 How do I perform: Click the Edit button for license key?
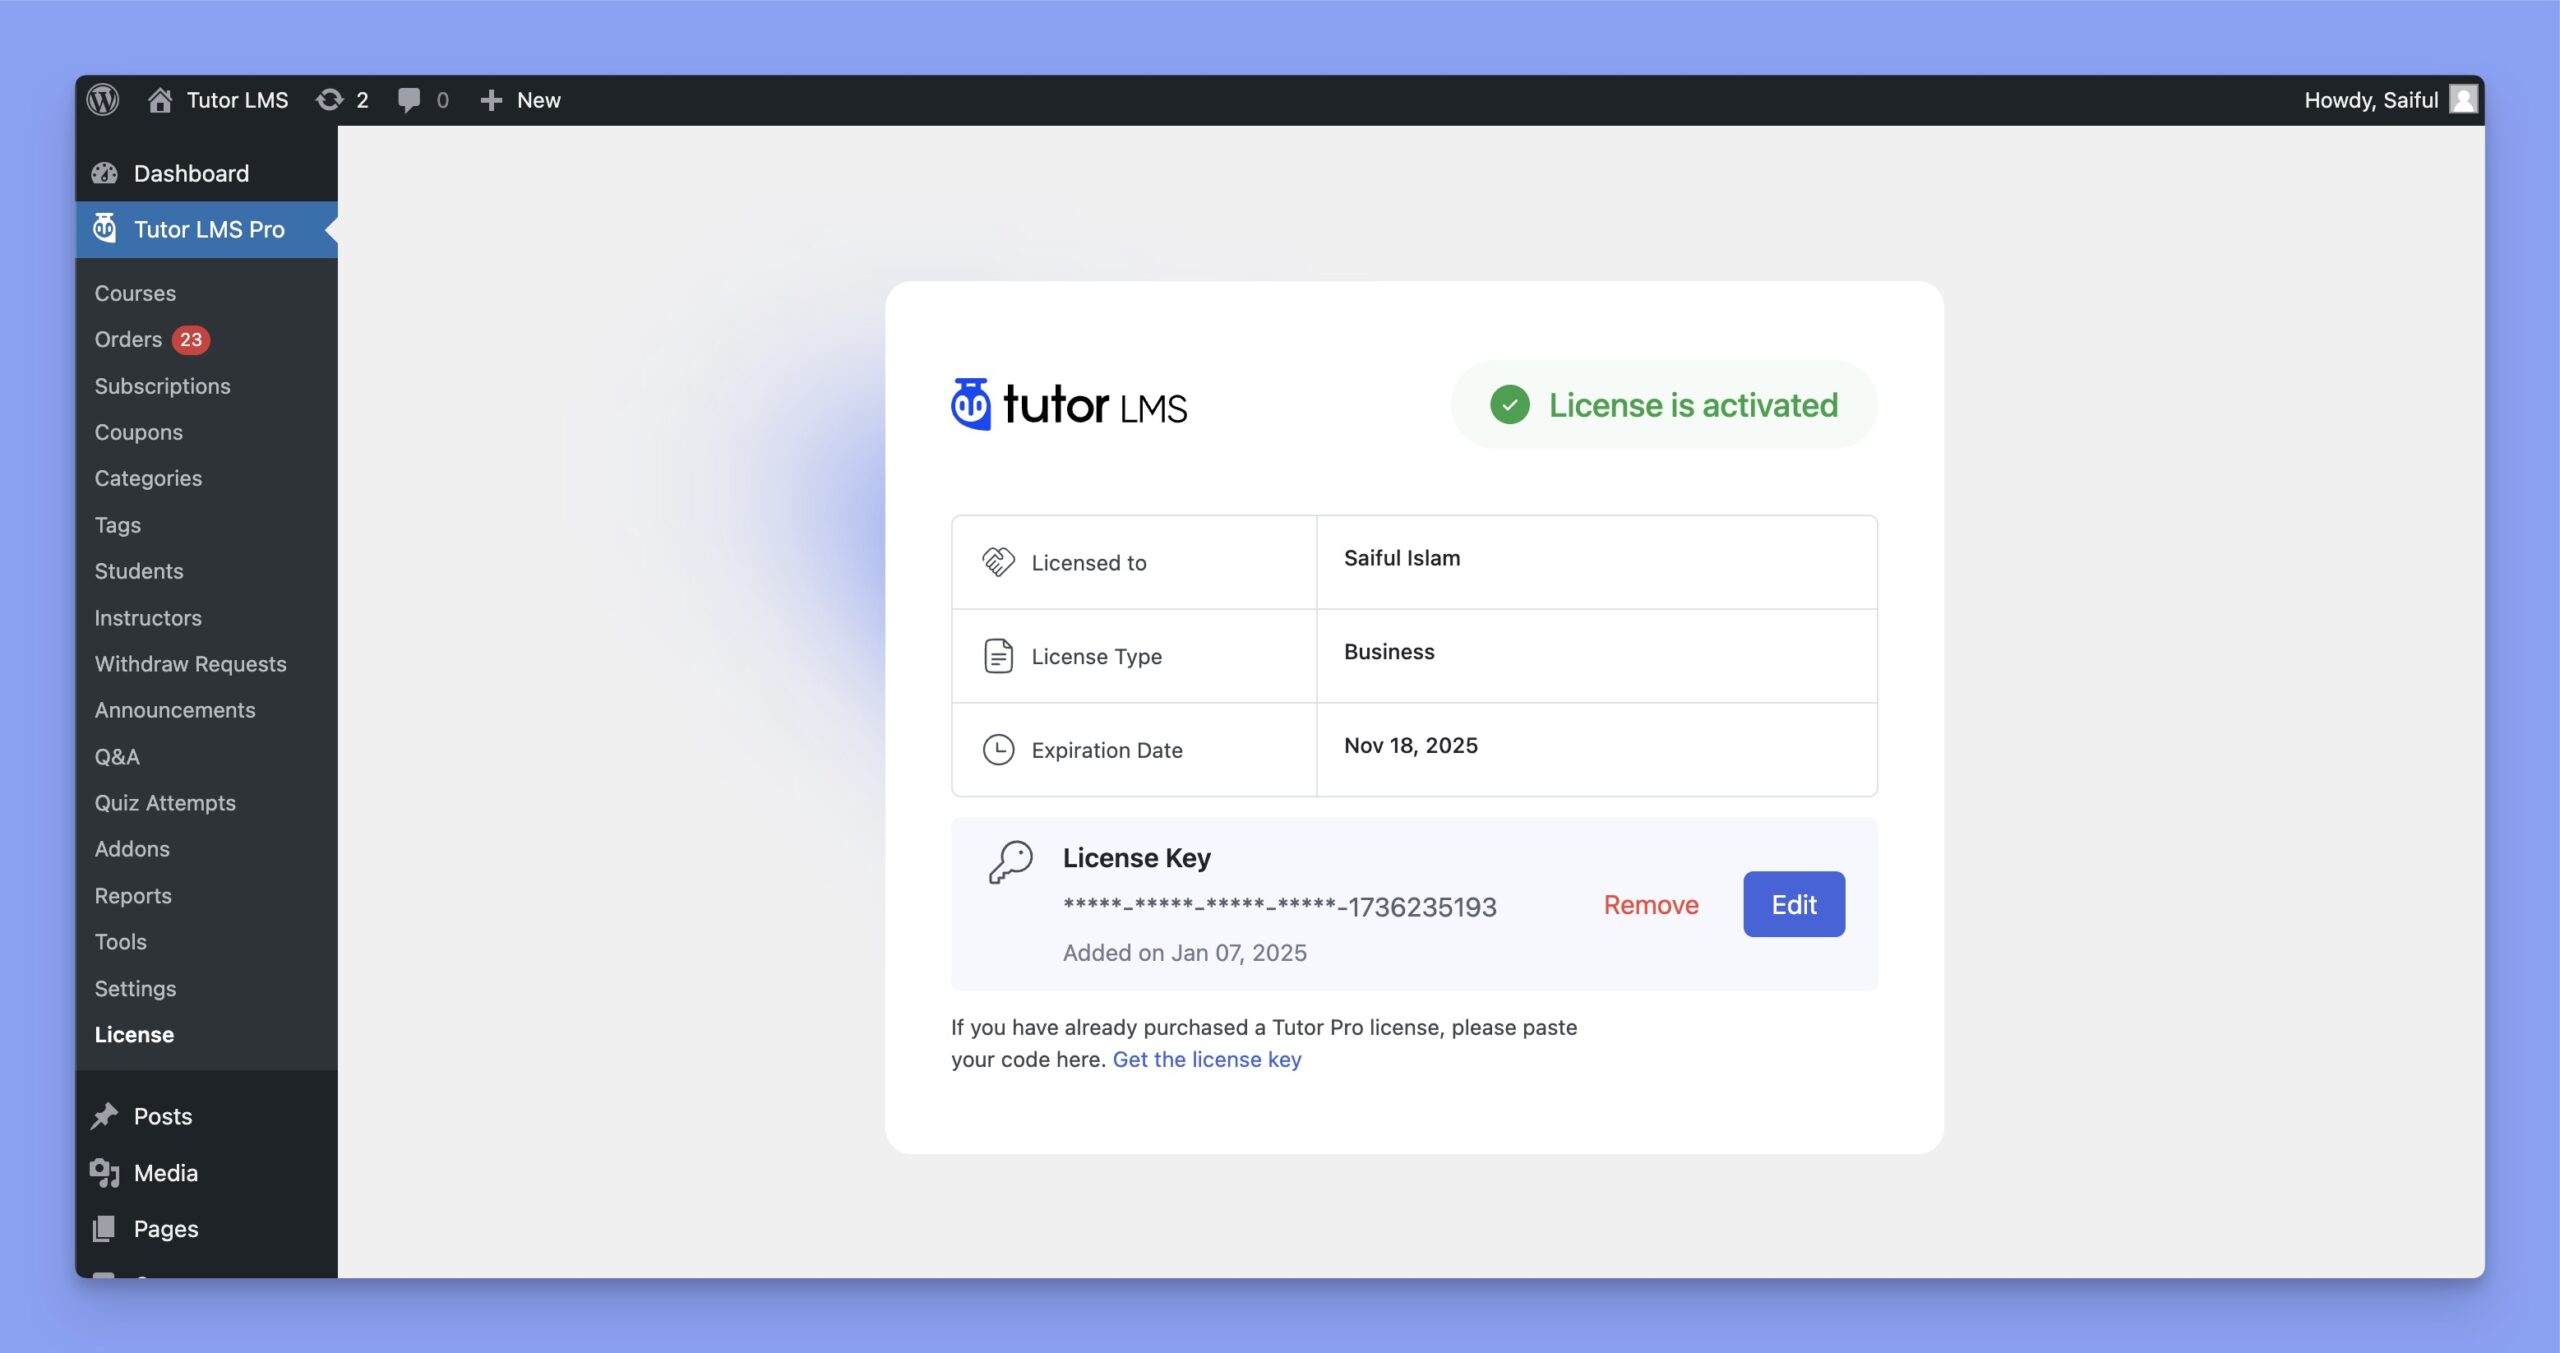click(1795, 904)
